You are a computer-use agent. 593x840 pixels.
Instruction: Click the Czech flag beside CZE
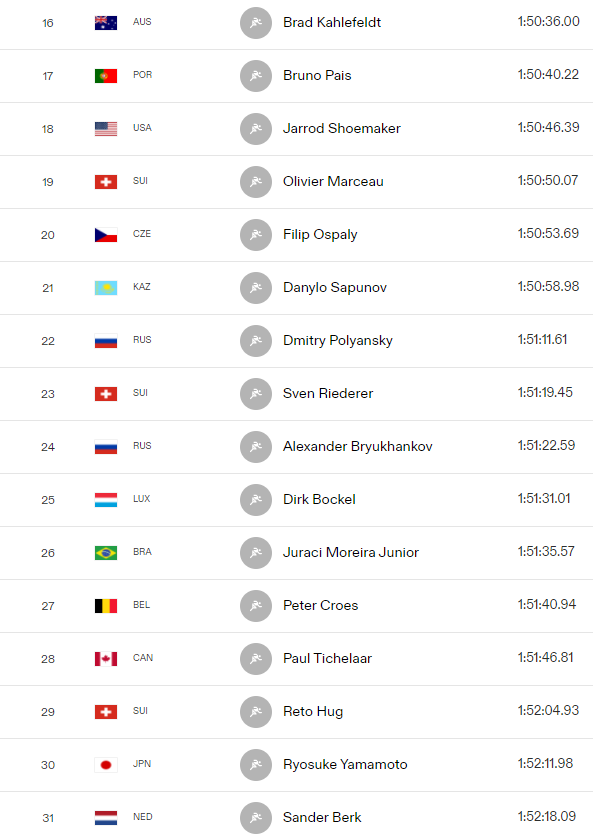(x=106, y=235)
